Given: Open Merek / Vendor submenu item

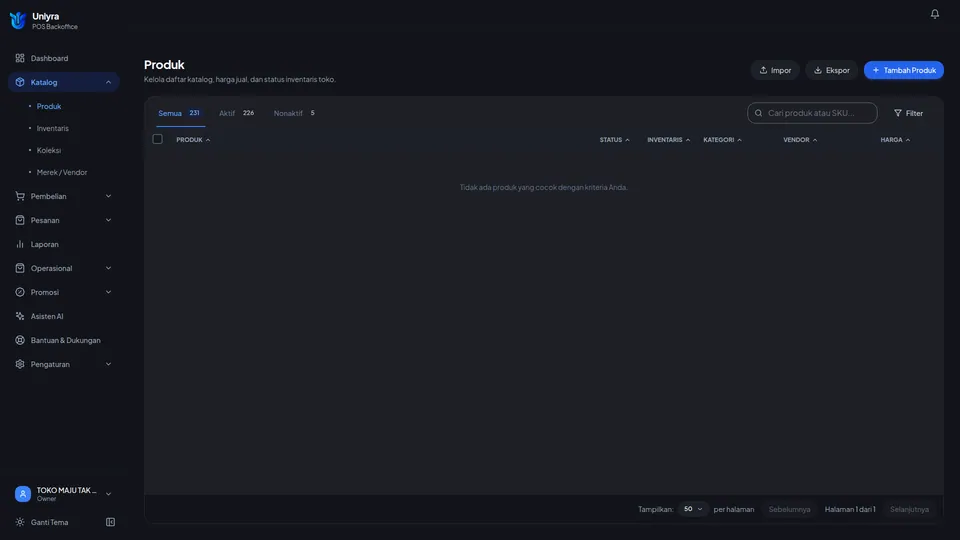Looking at the screenshot, I should [62, 172].
